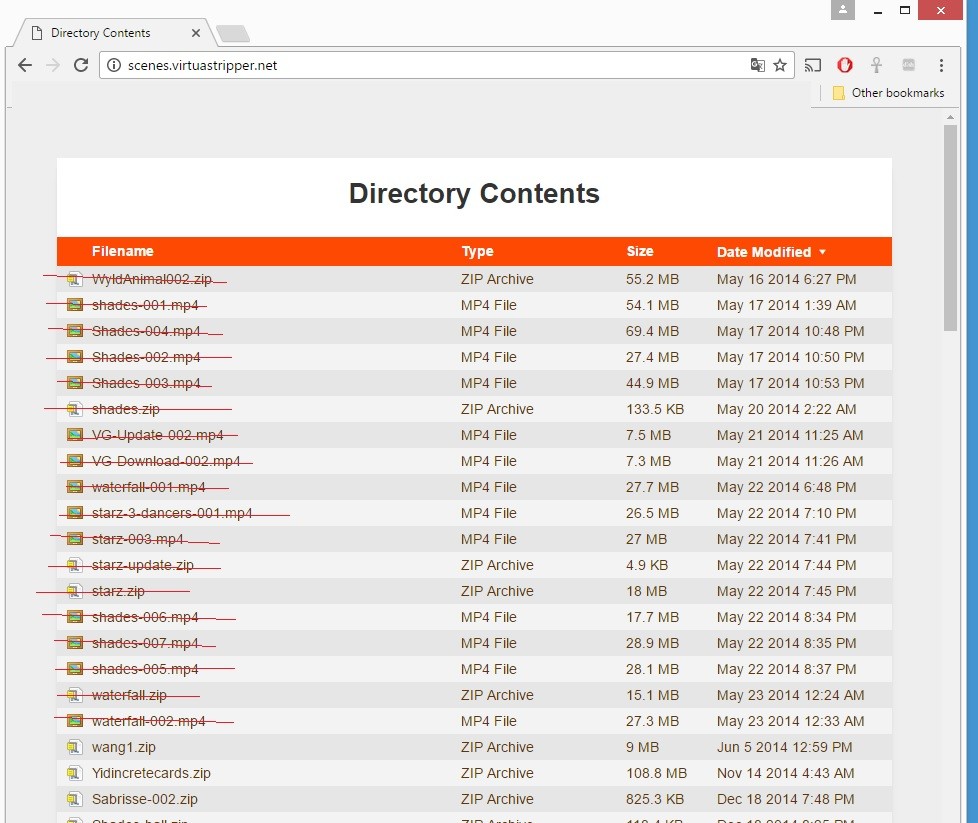This screenshot has width=978, height=823.
Task: Toggle sort arrow next to Date Modified
Action: (x=822, y=252)
